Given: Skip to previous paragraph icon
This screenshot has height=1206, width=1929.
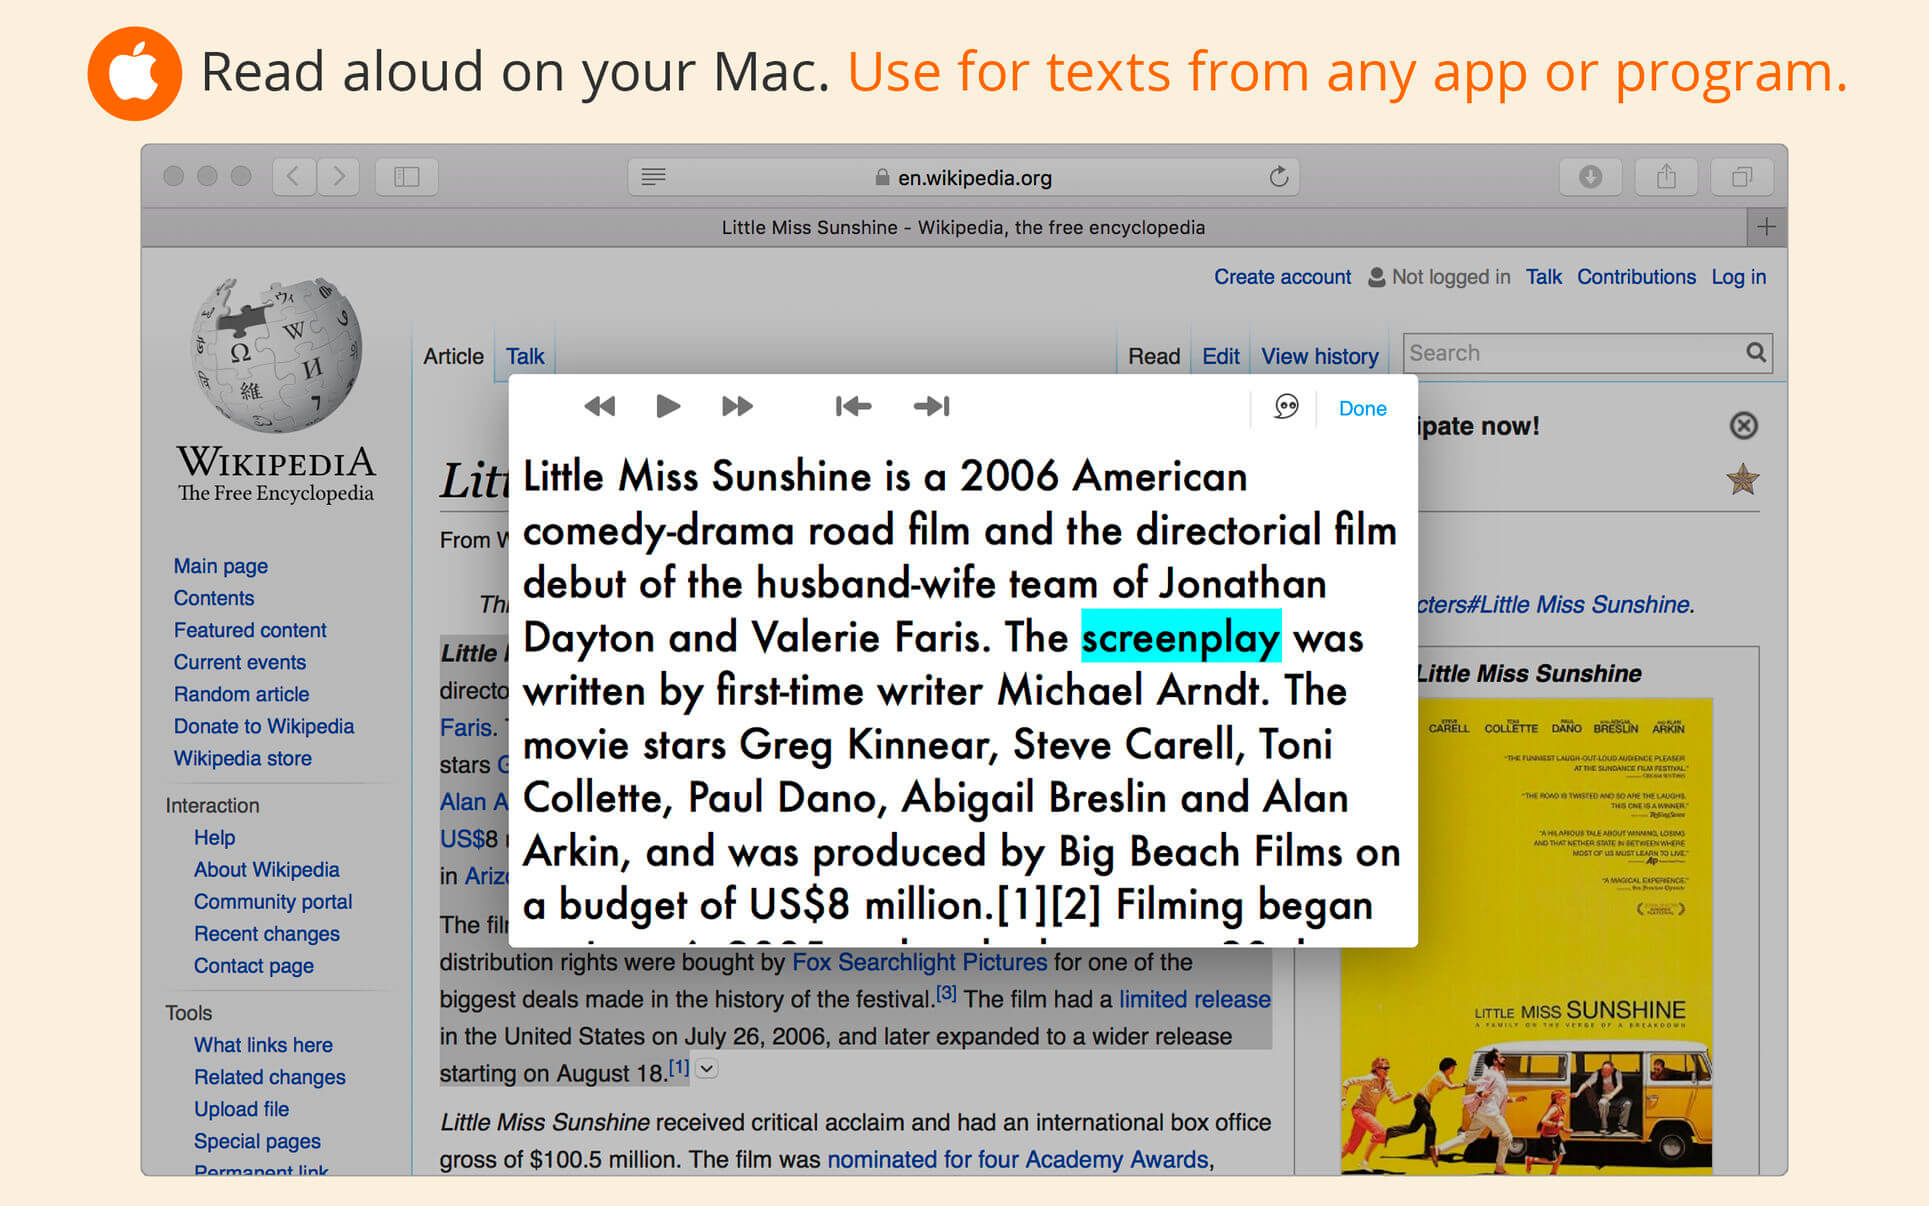Looking at the screenshot, I should pos(853,406).
